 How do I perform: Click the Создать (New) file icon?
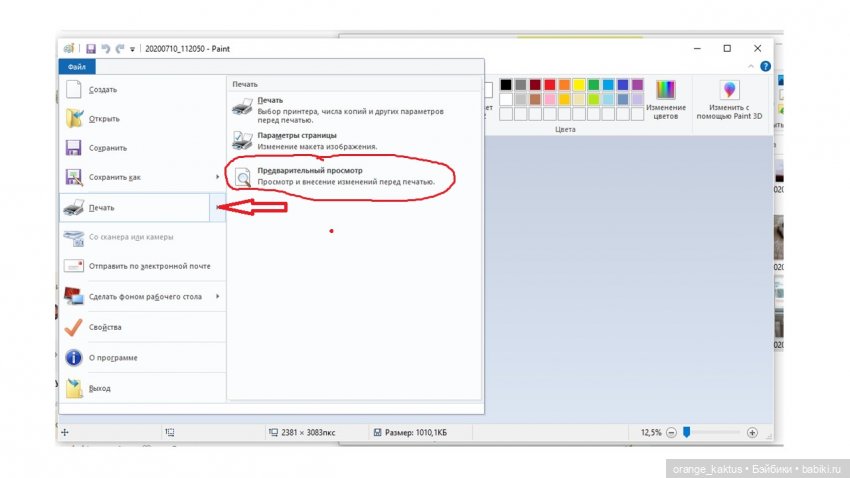(73, 89)
